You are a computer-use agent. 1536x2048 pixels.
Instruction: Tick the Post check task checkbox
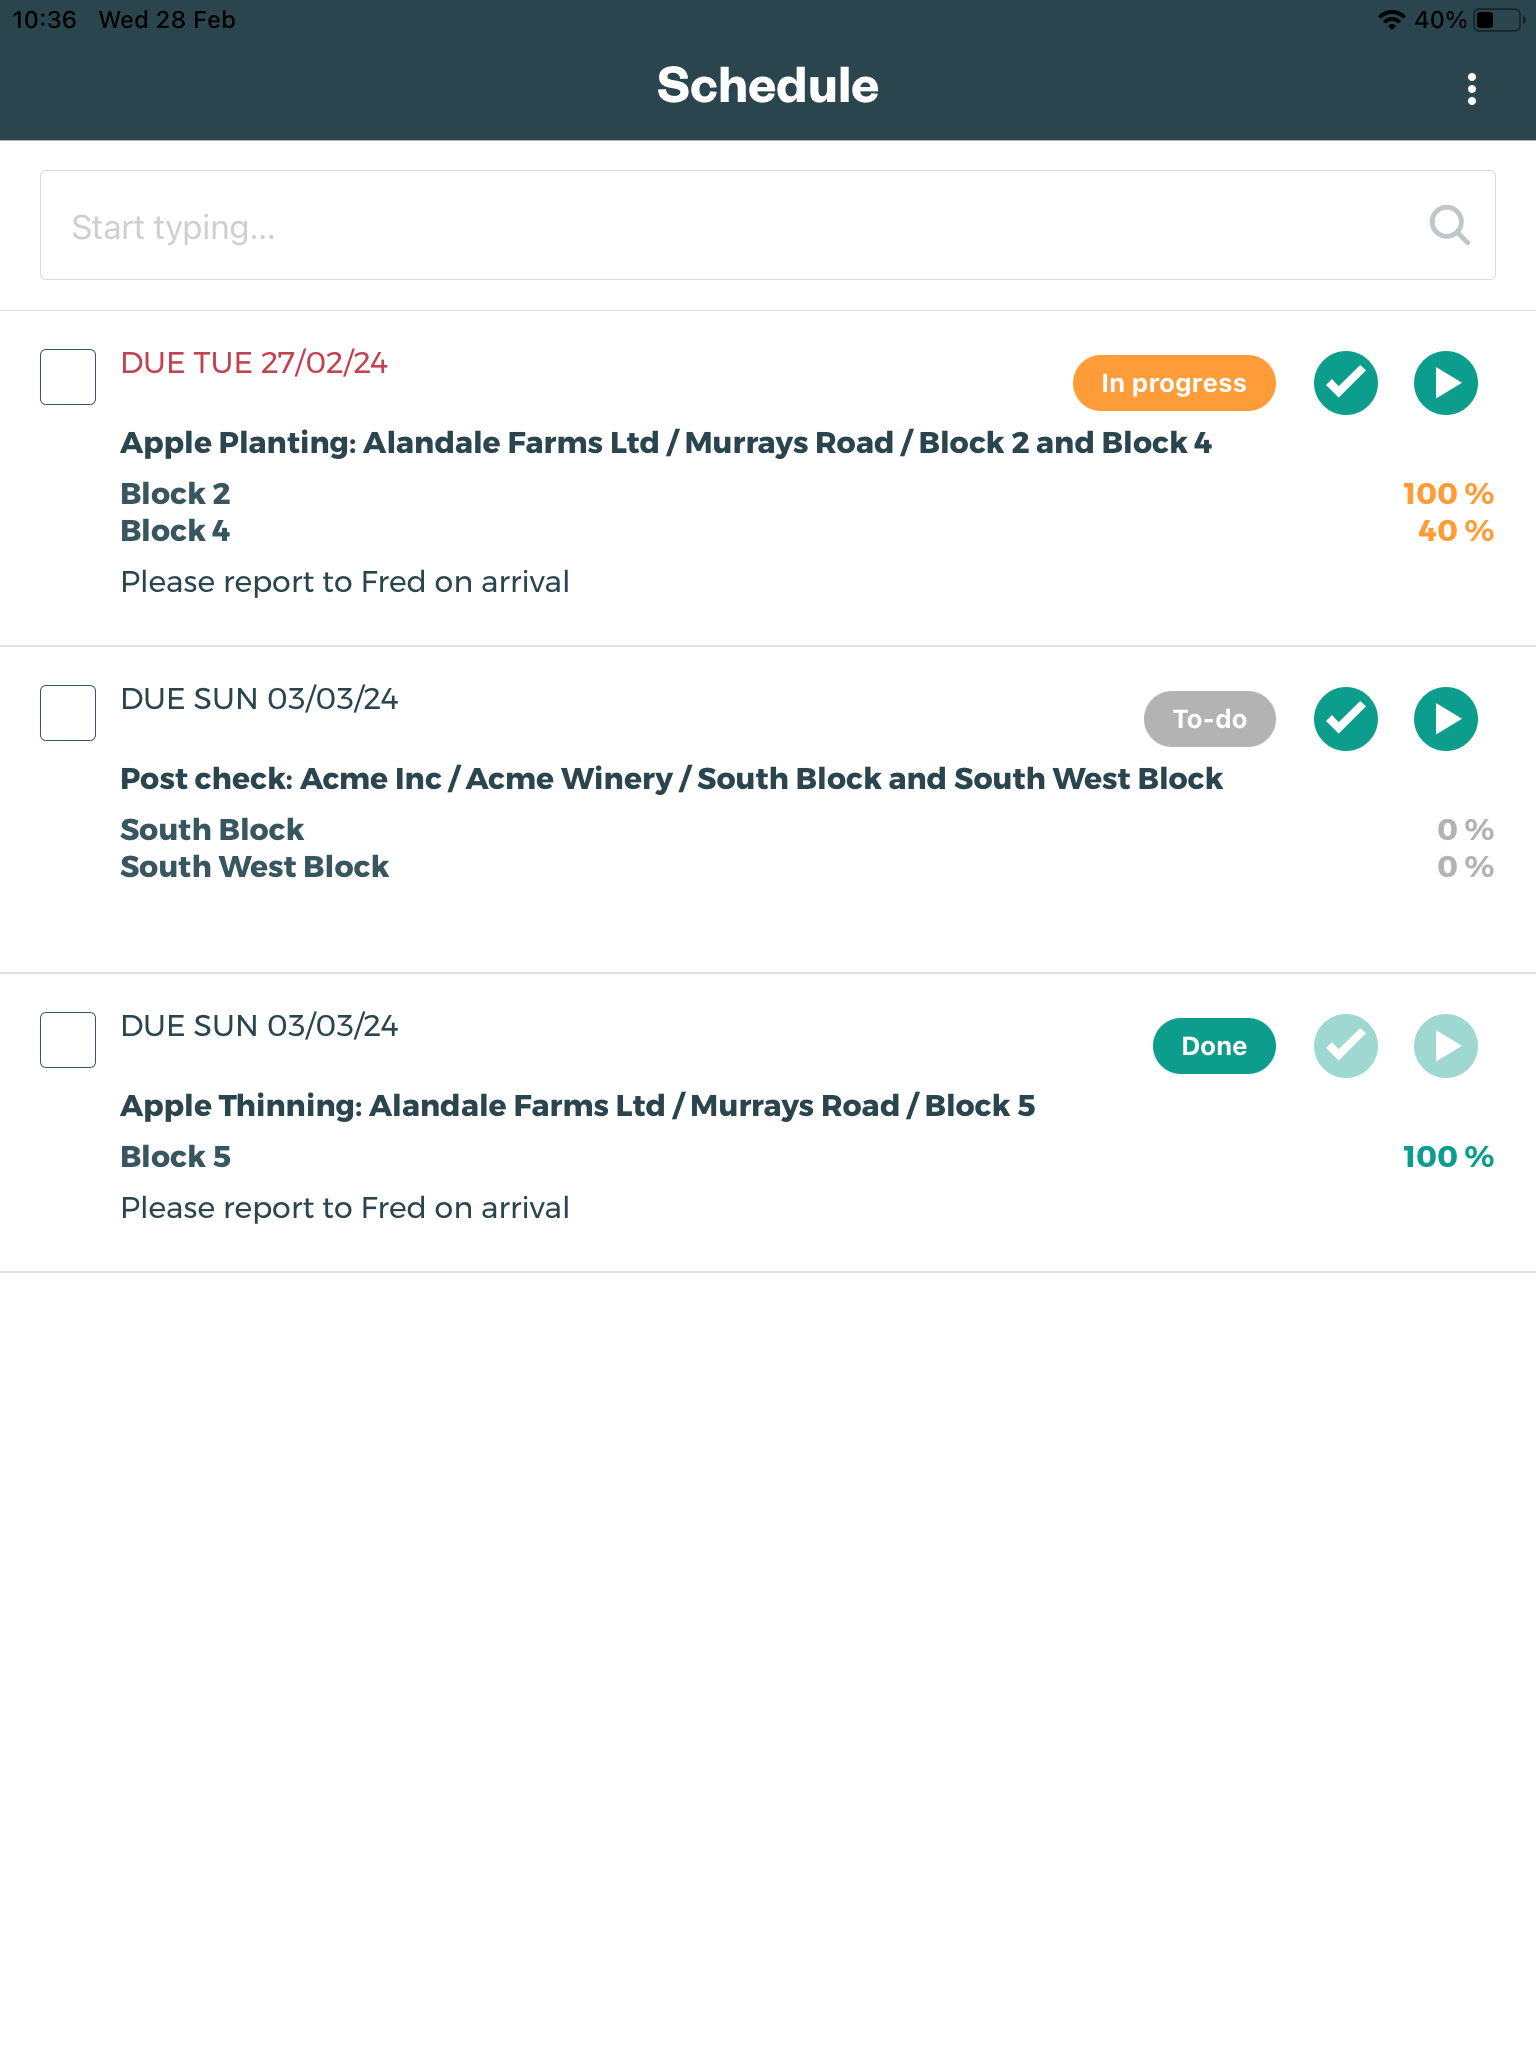coord(68,713)
